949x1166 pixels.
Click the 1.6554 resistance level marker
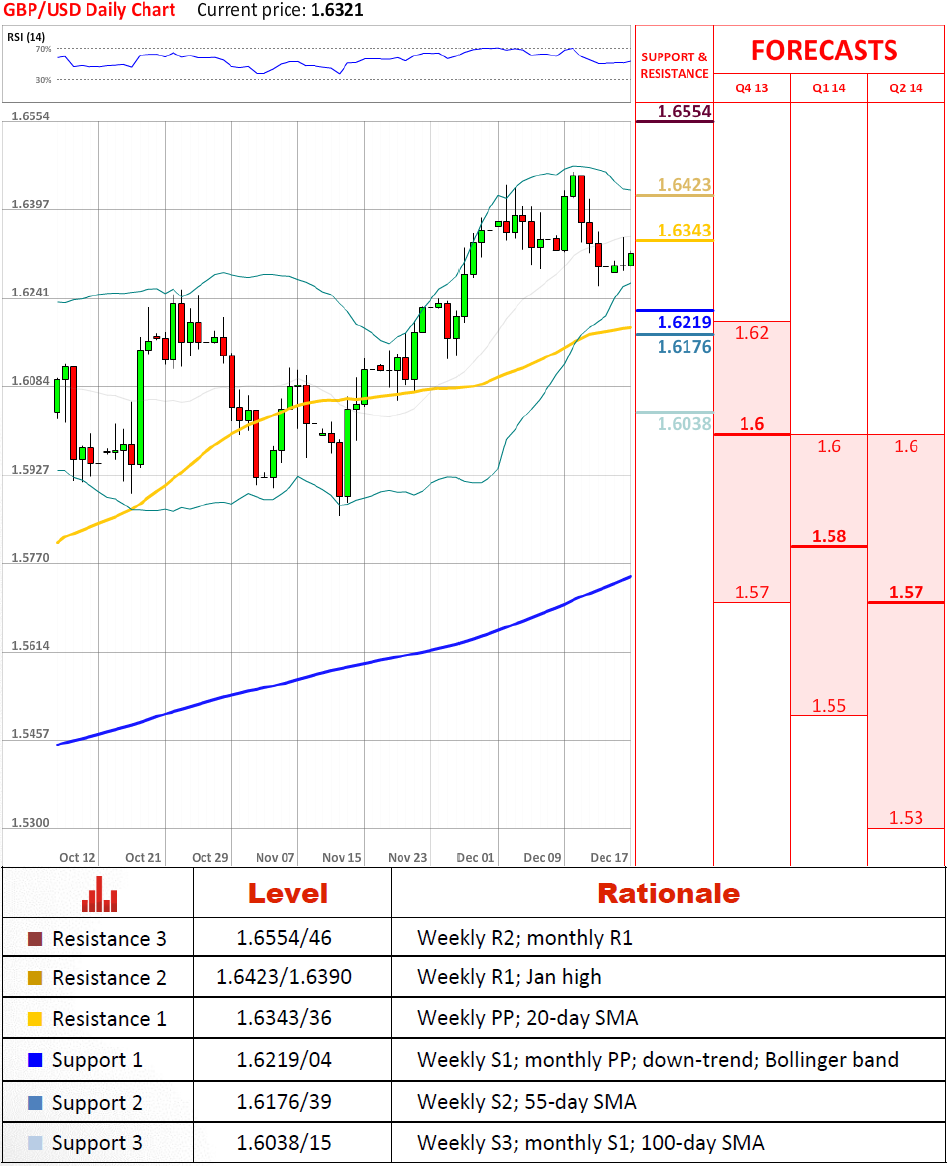pyautogui.click(x=684, y=112)
